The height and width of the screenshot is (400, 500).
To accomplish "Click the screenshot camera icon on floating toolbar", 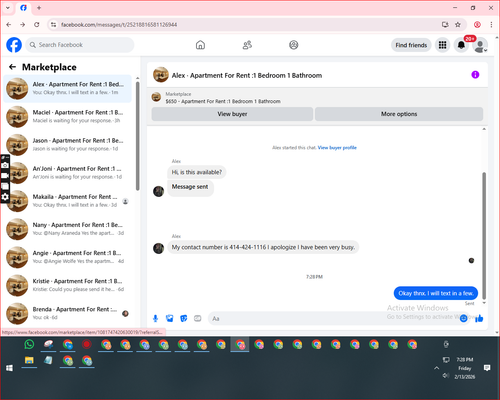I will [5, 165].
